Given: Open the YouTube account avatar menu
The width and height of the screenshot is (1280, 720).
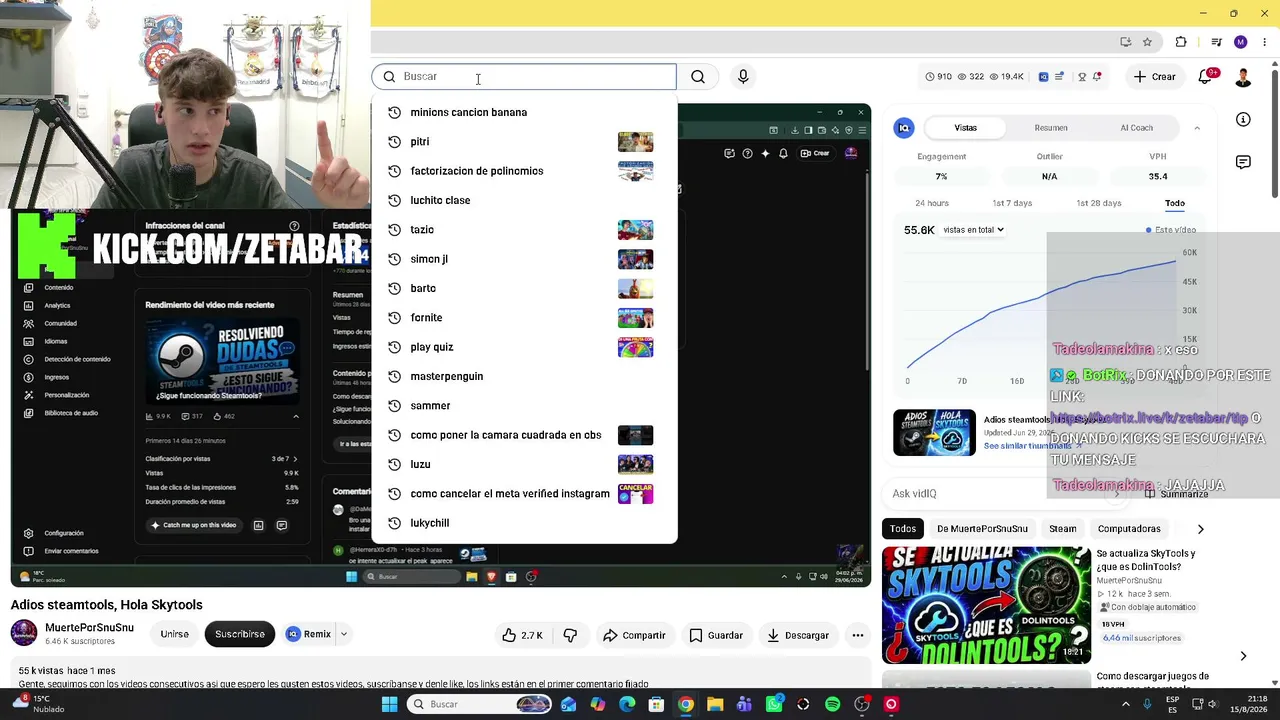Looking at the screenshot, I should (x=1243, y=77).
